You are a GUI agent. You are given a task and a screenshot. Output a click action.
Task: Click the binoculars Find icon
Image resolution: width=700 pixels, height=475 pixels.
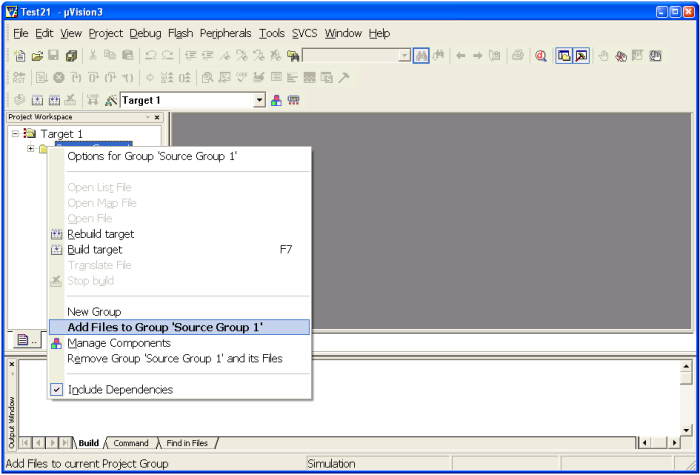(421, 56)
